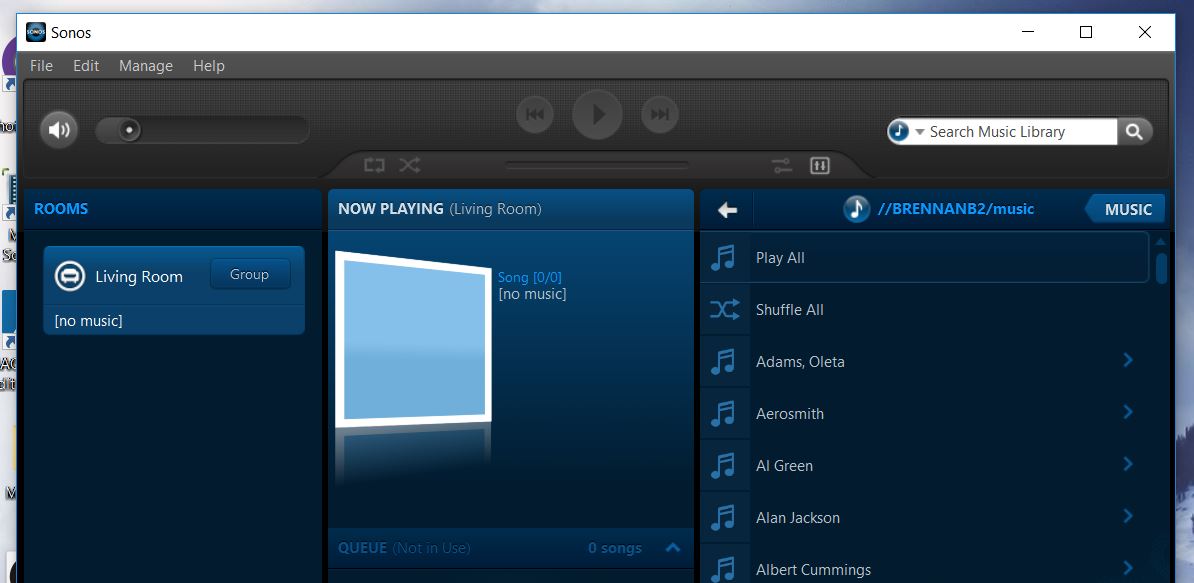Open the search source dropdown
The height and width of the screenshot is (583, 1194).
tap(919, 132)
